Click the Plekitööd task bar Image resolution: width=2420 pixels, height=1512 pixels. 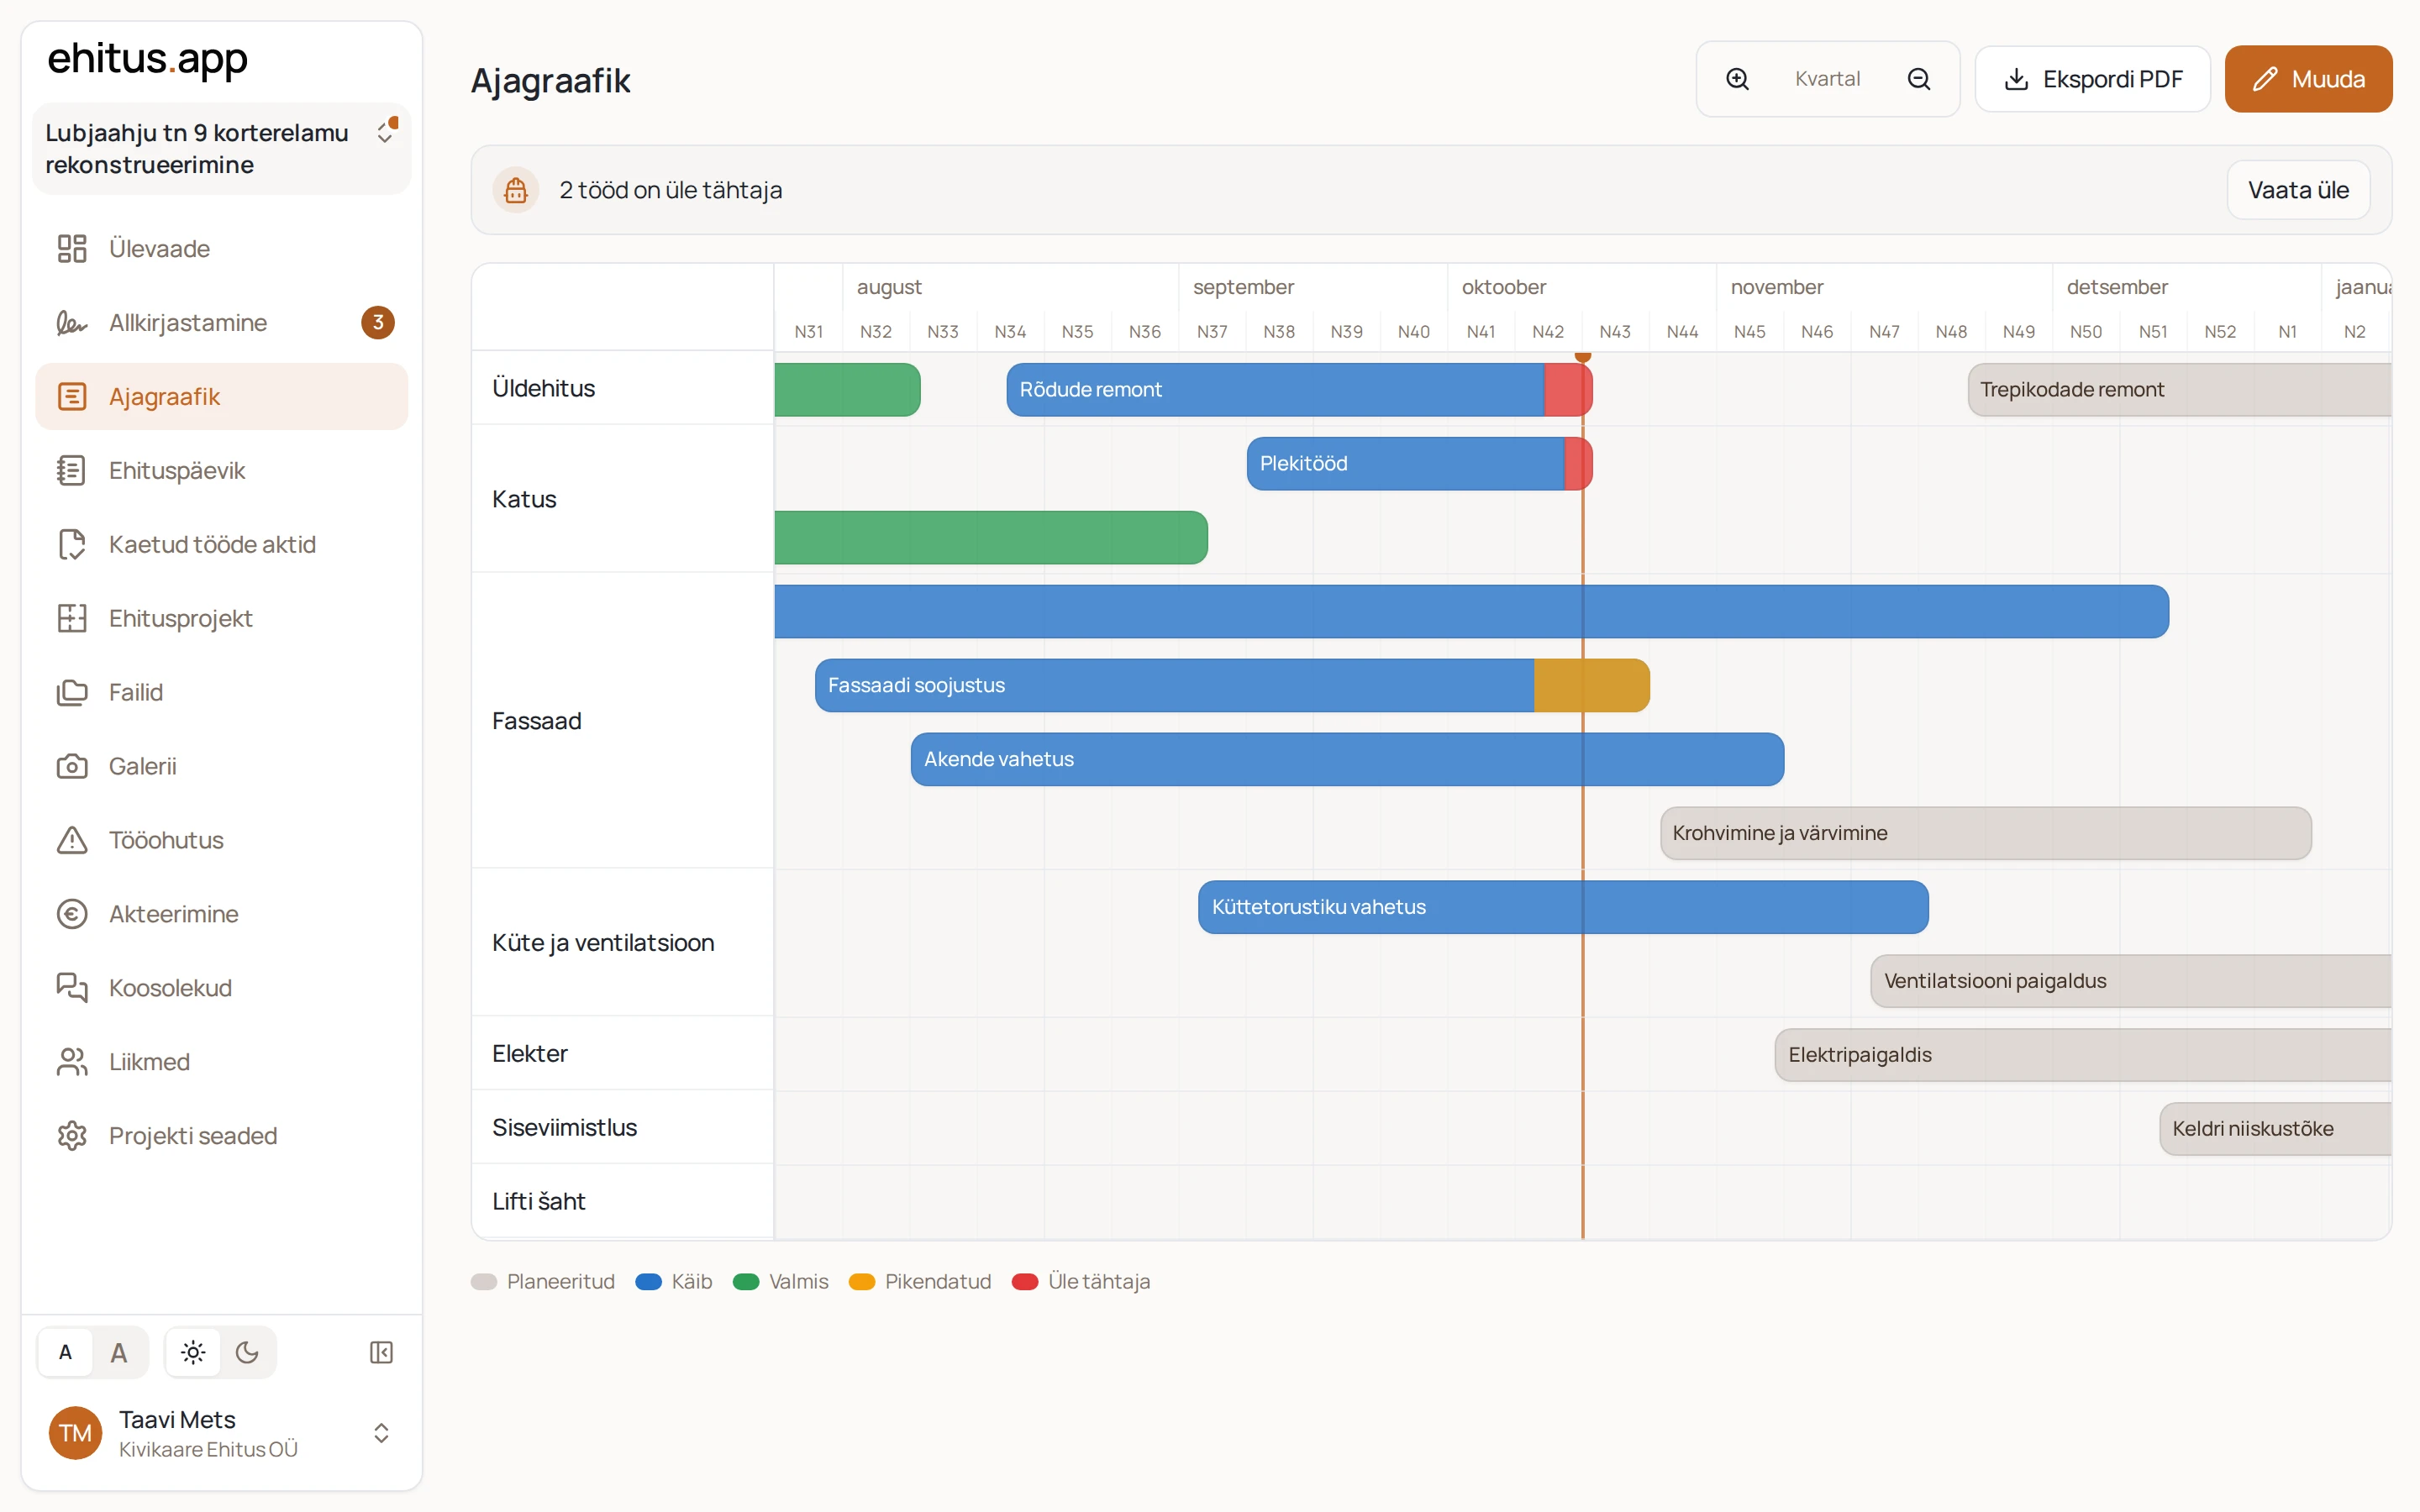click(x=1419, y=463)
